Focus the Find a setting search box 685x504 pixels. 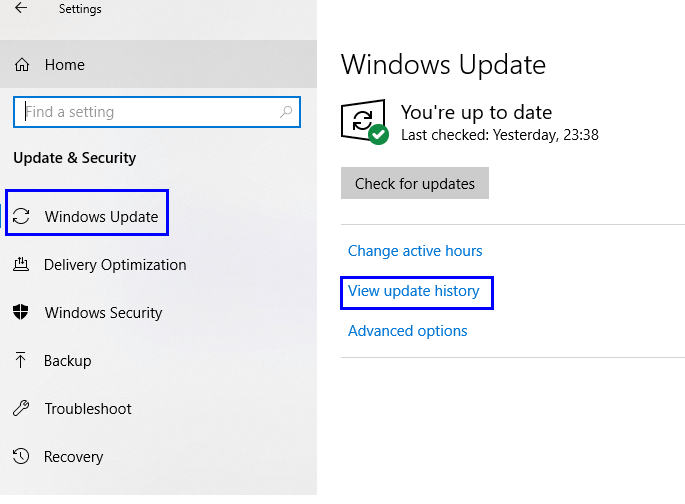click(x=157, y=112)
